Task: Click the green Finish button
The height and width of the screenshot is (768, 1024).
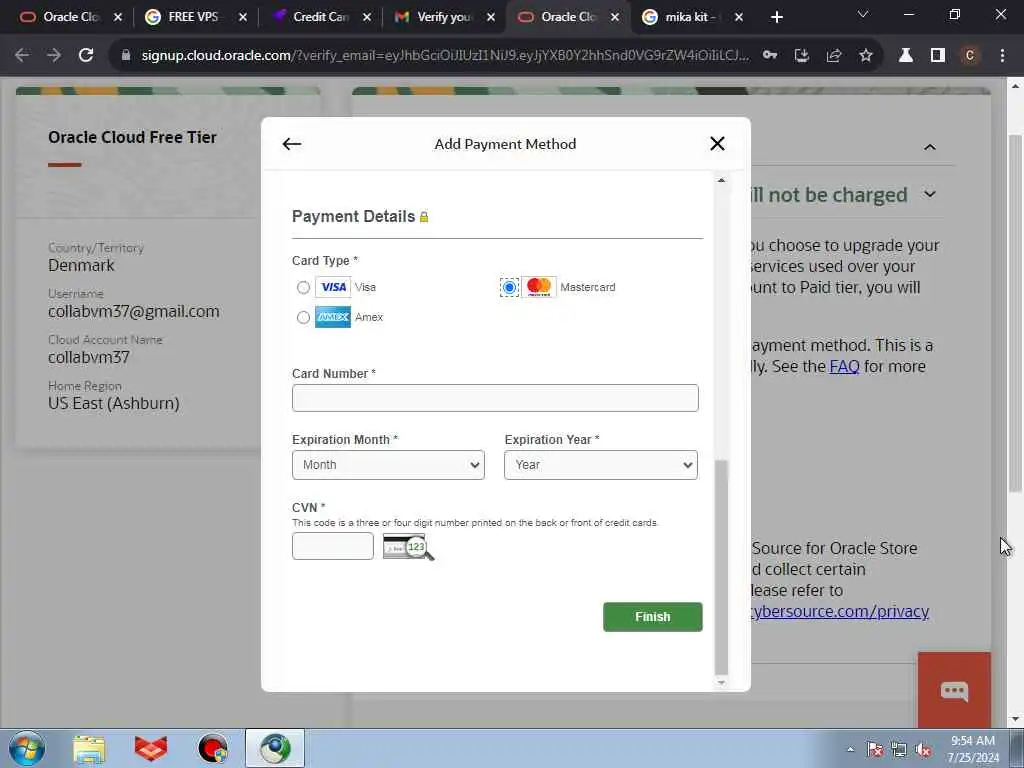Action: (652, 616)
